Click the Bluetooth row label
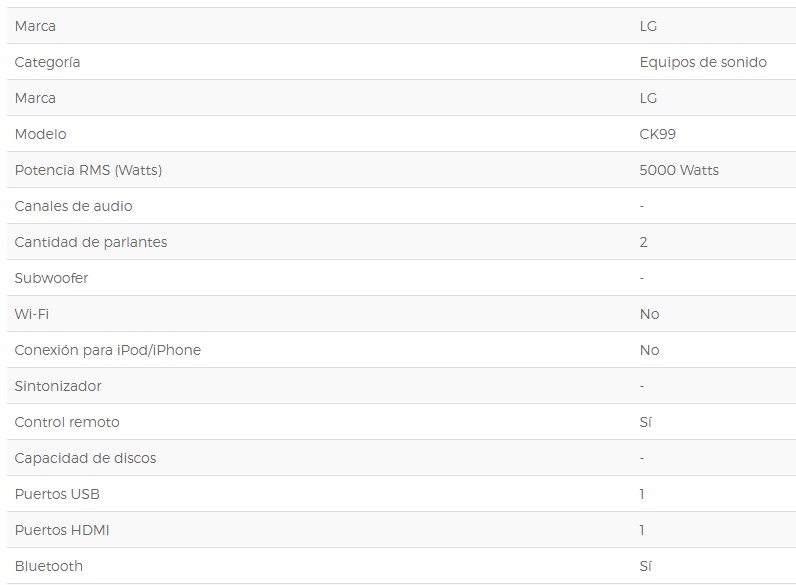Image resolution: width=796 pixels, height=585 pixels. [49, 566]
